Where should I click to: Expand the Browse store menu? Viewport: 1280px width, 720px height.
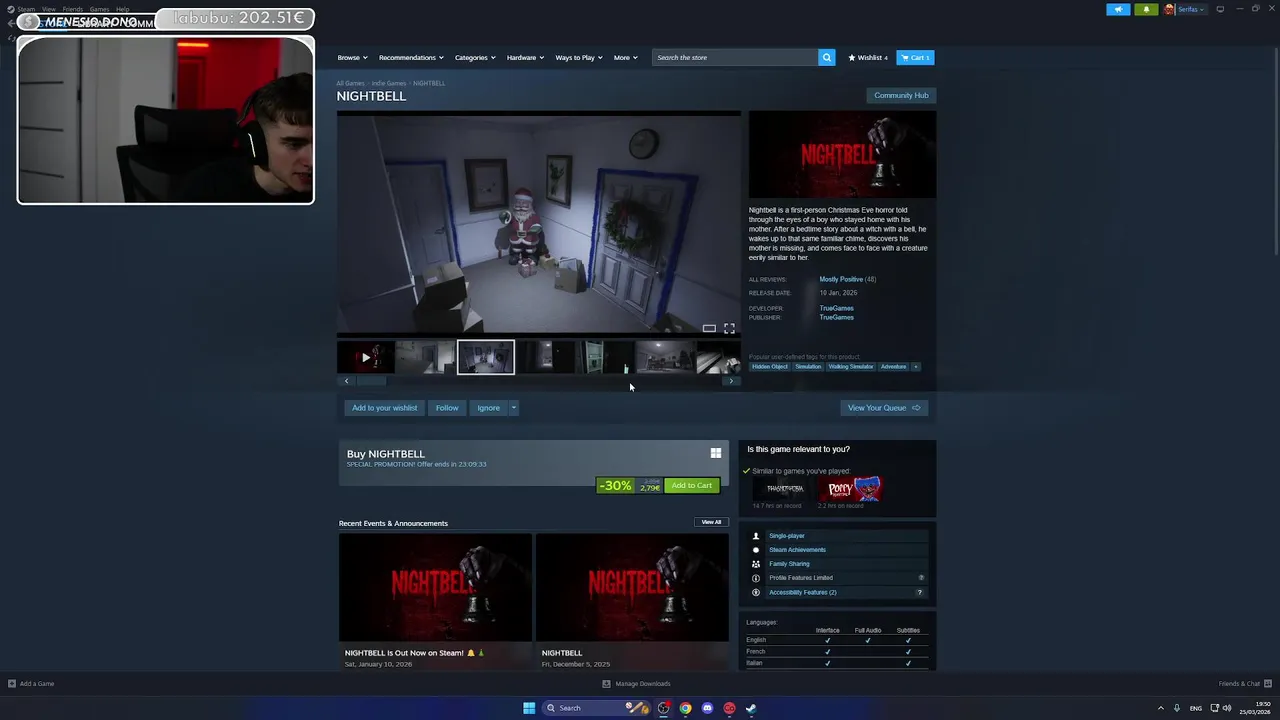pyautogui.click(x=352, y=57)
